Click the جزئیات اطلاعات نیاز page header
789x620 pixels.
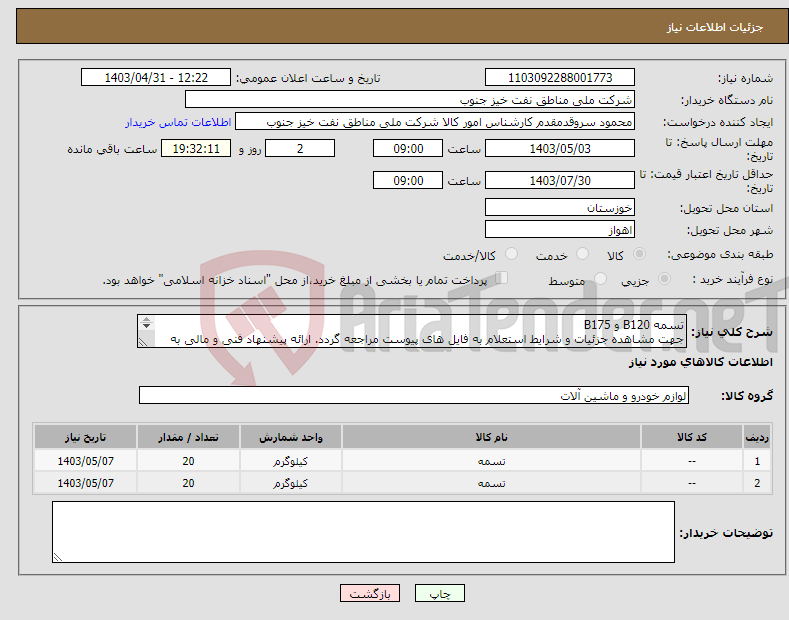tap(715, 27)
